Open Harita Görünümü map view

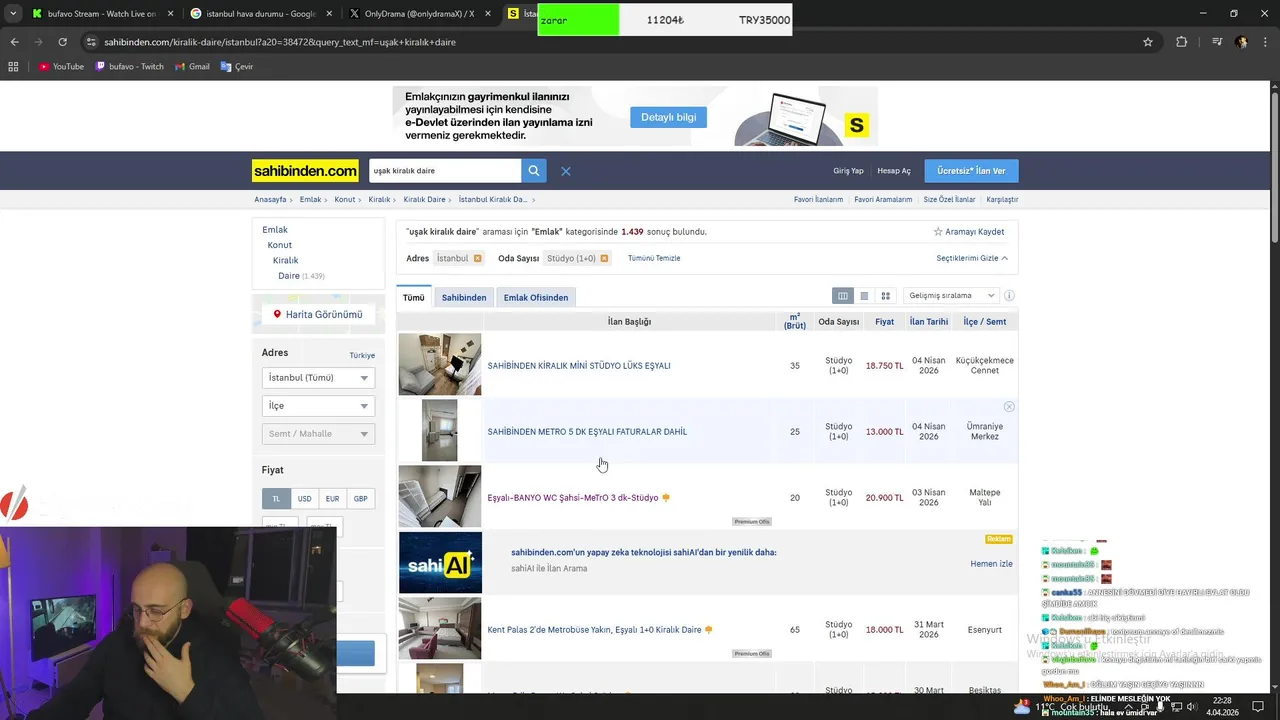[318, 315]
